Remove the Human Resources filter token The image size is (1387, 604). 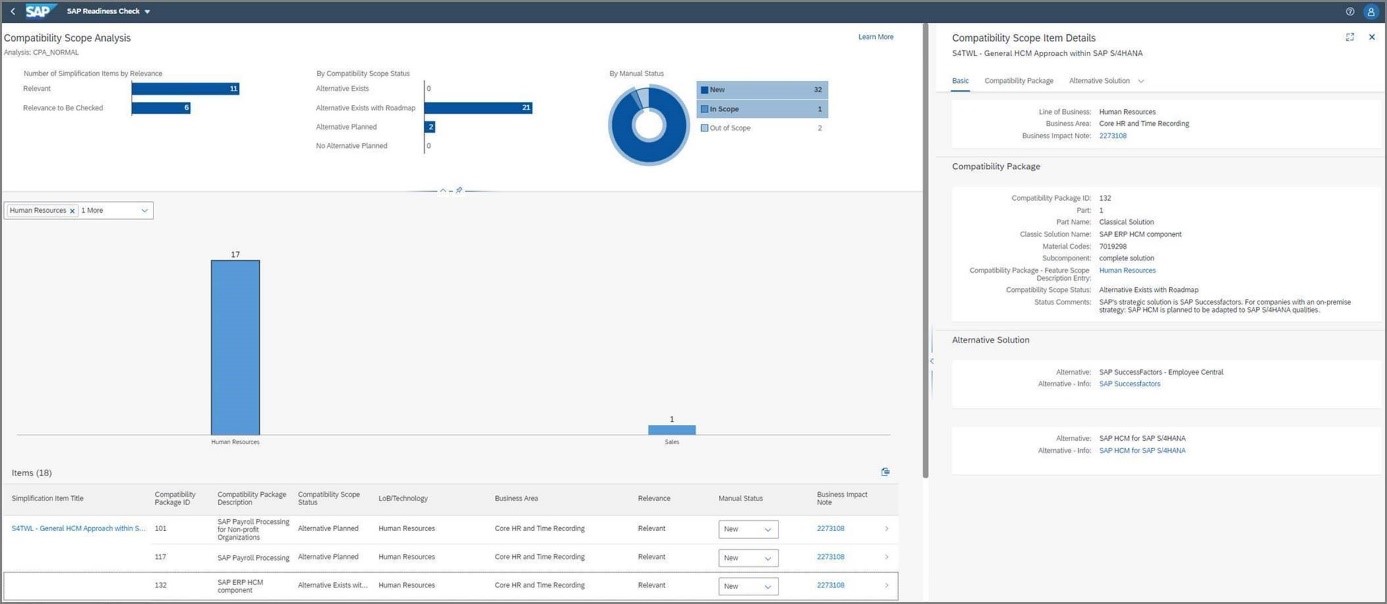[x=72, y=211]
